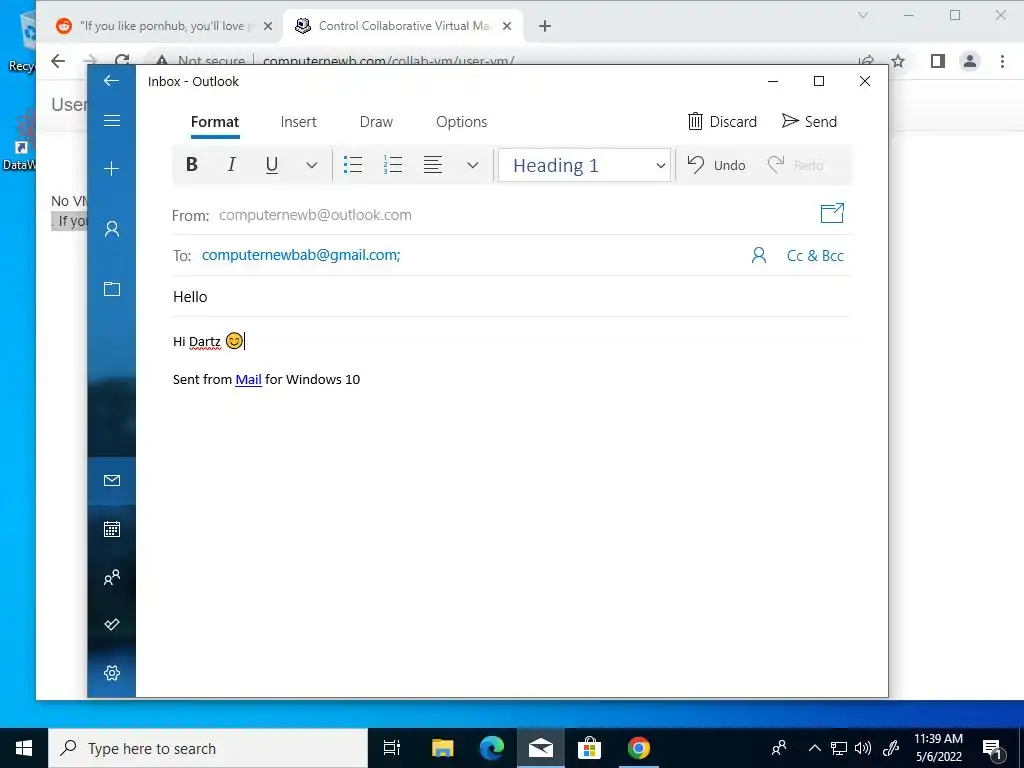Click the taskbar search box
This screenshot has height=768, width=1024.
pyautogui.click(x=208, y=748)
